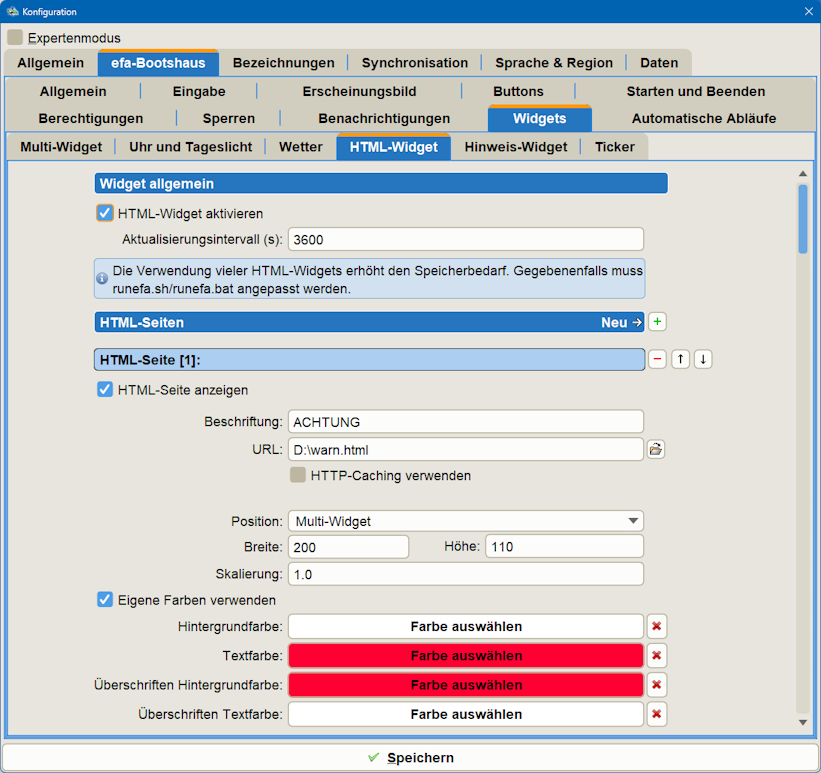The height and width of the screenshot is (773, 821).
Task: Remove HTML-Seite [1] with minus icon
Action: point(657,359)
